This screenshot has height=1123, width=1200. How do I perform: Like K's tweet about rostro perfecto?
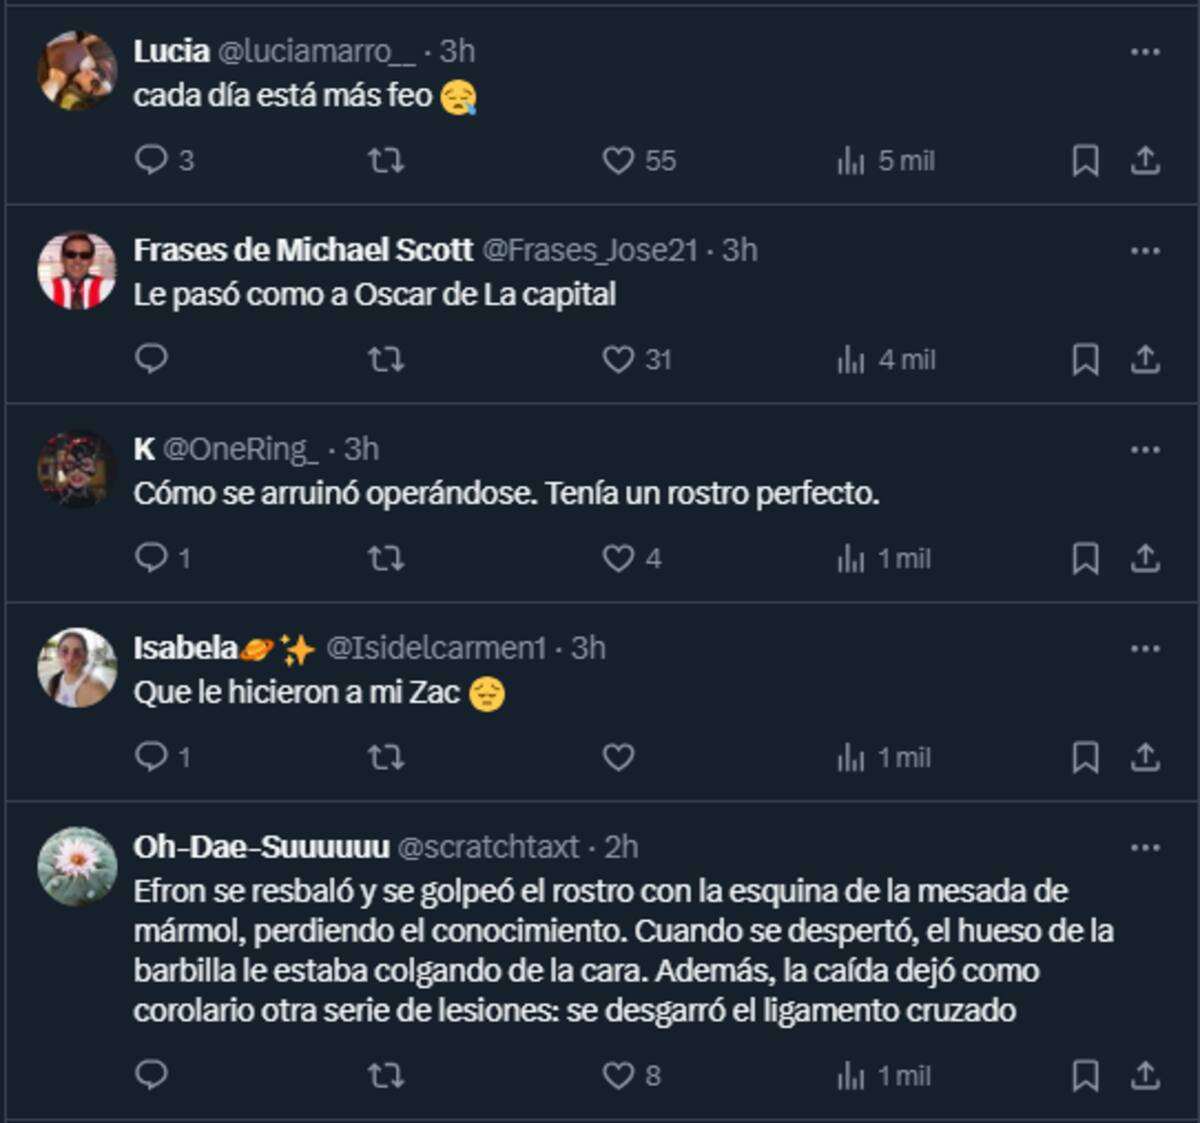pos(618,558)
